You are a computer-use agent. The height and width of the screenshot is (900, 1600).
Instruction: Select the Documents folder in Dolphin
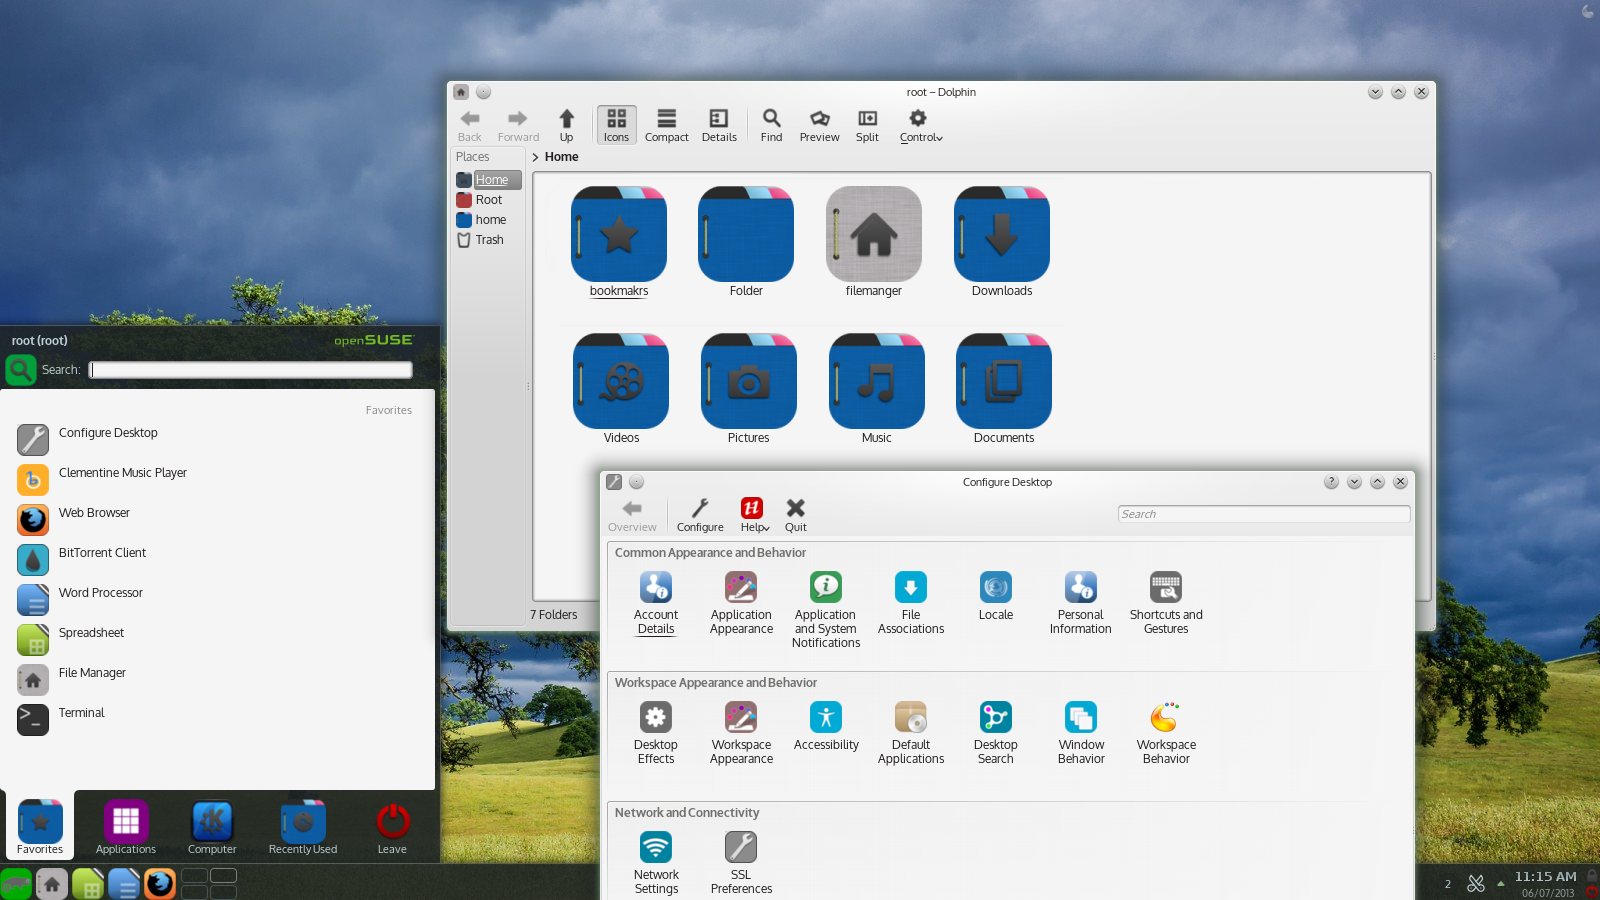pyautogui.click(x=1004, y=389)
